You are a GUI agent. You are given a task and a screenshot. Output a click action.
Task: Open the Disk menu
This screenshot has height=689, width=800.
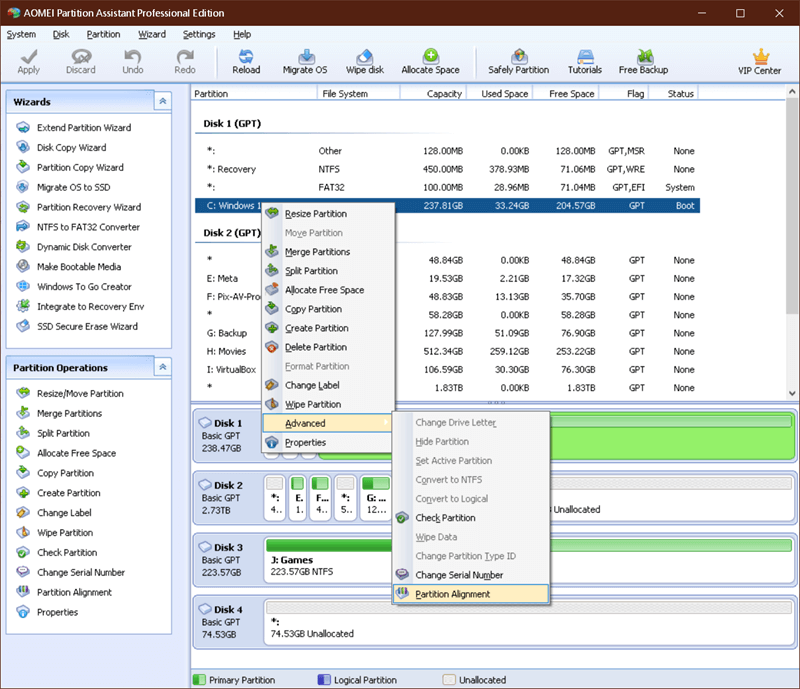(x=61, y=34)
